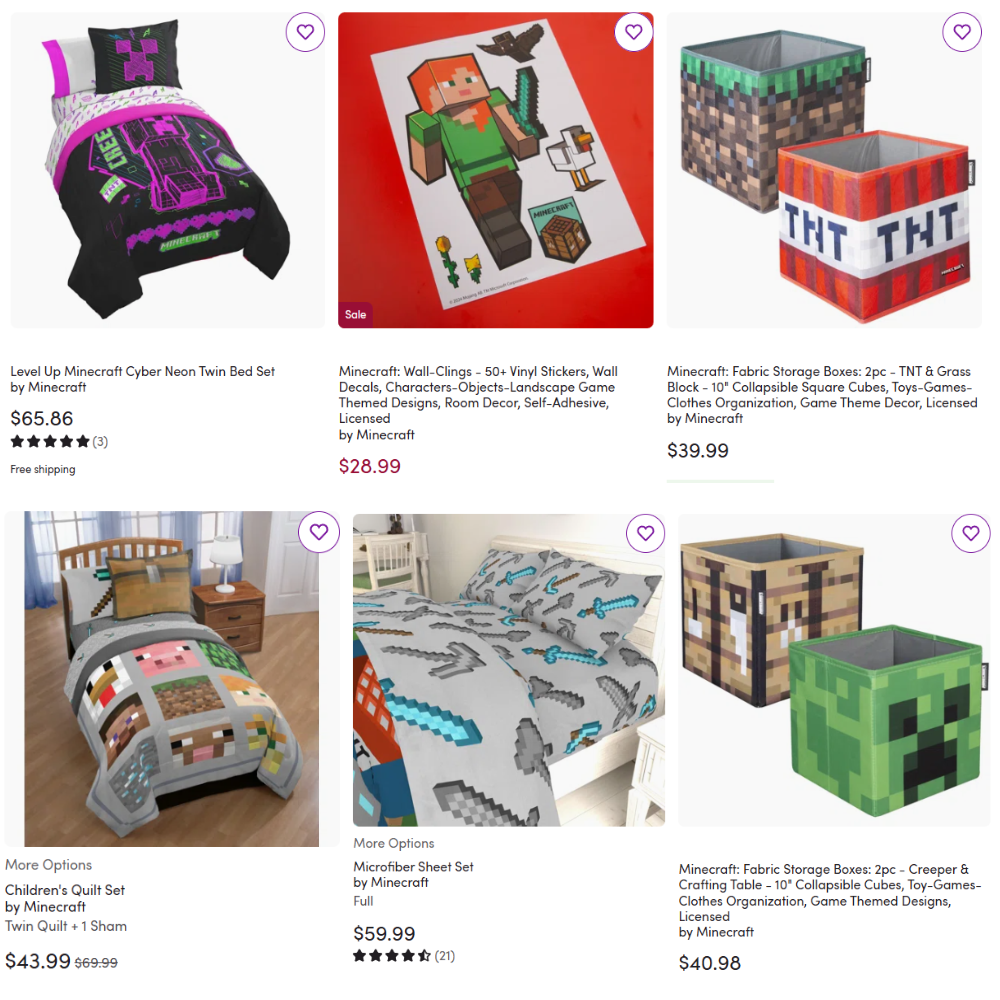The width and height of the screenshot is (1000, 1000).
Task: View the pickaxe sheet set photo
Action: tap(509, 670)
